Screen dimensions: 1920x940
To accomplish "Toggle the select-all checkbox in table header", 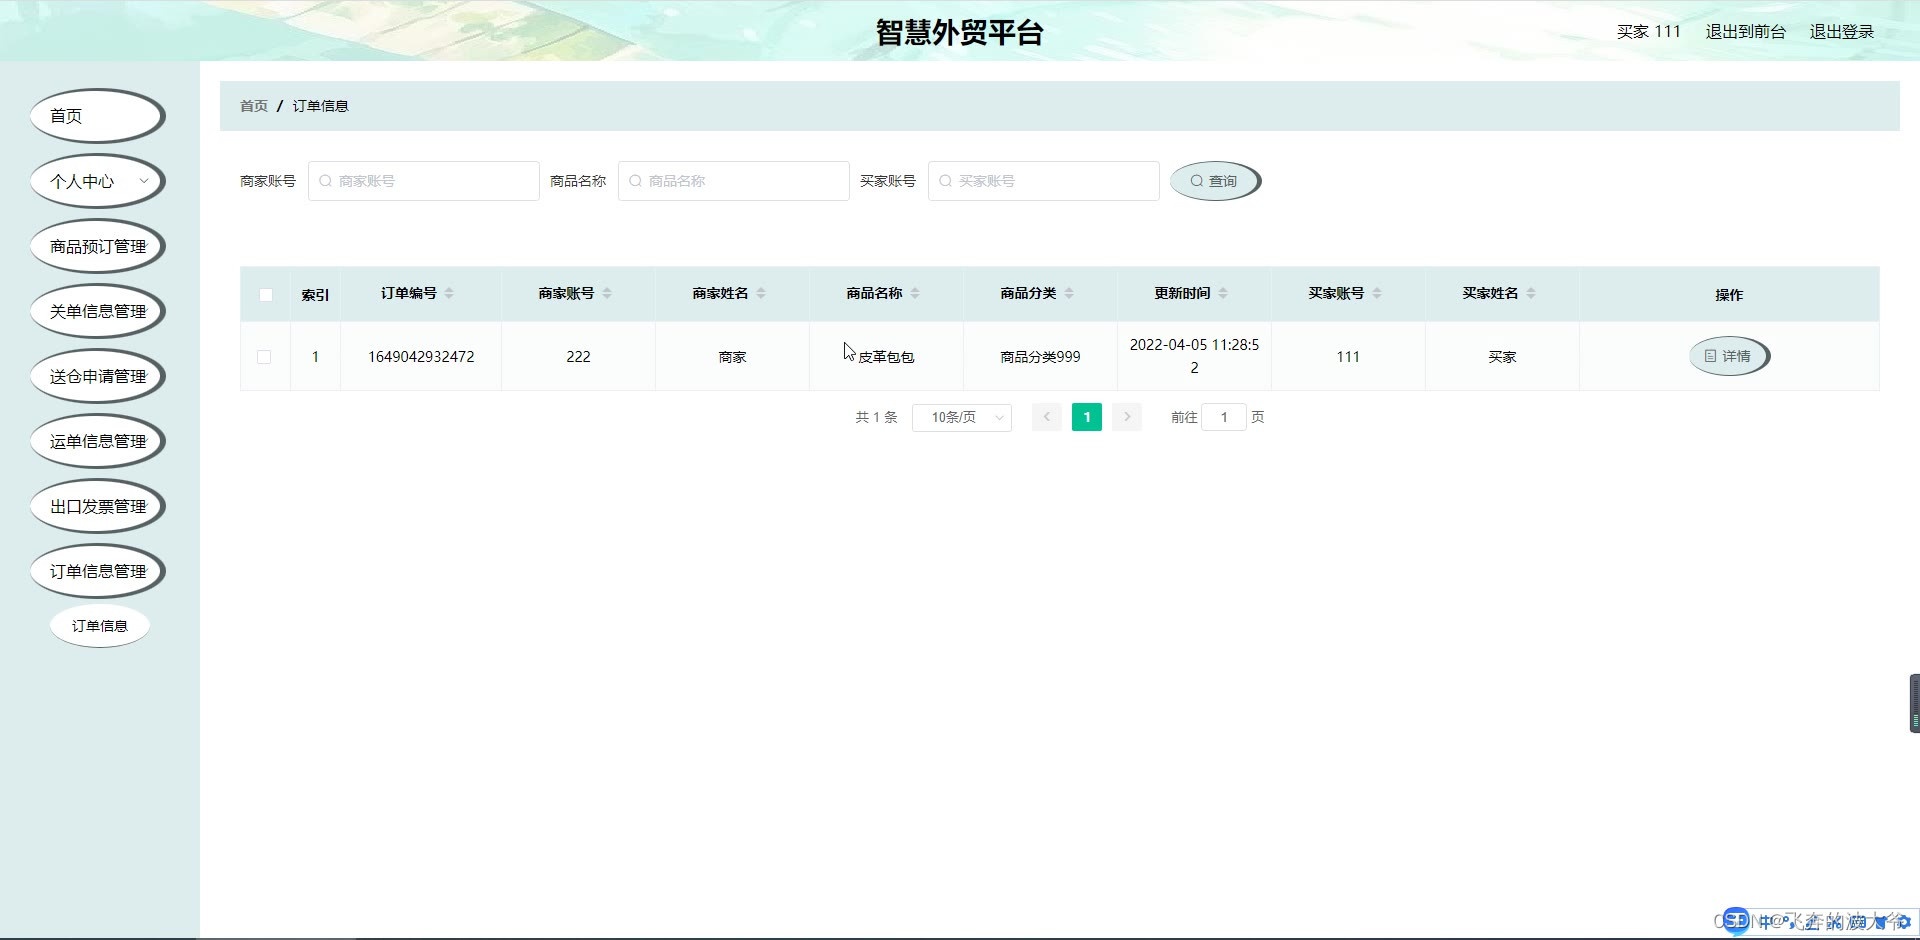I will tap(266, 295).
